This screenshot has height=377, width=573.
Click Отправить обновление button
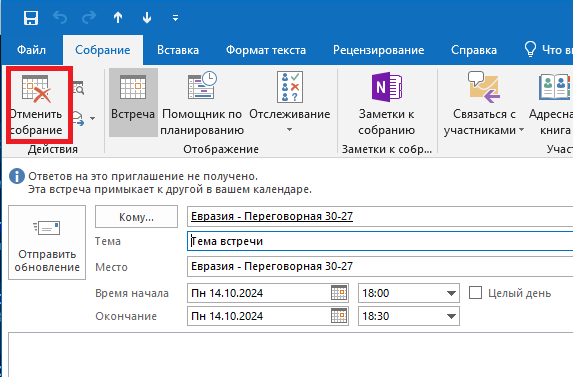[x=47, y=243]
